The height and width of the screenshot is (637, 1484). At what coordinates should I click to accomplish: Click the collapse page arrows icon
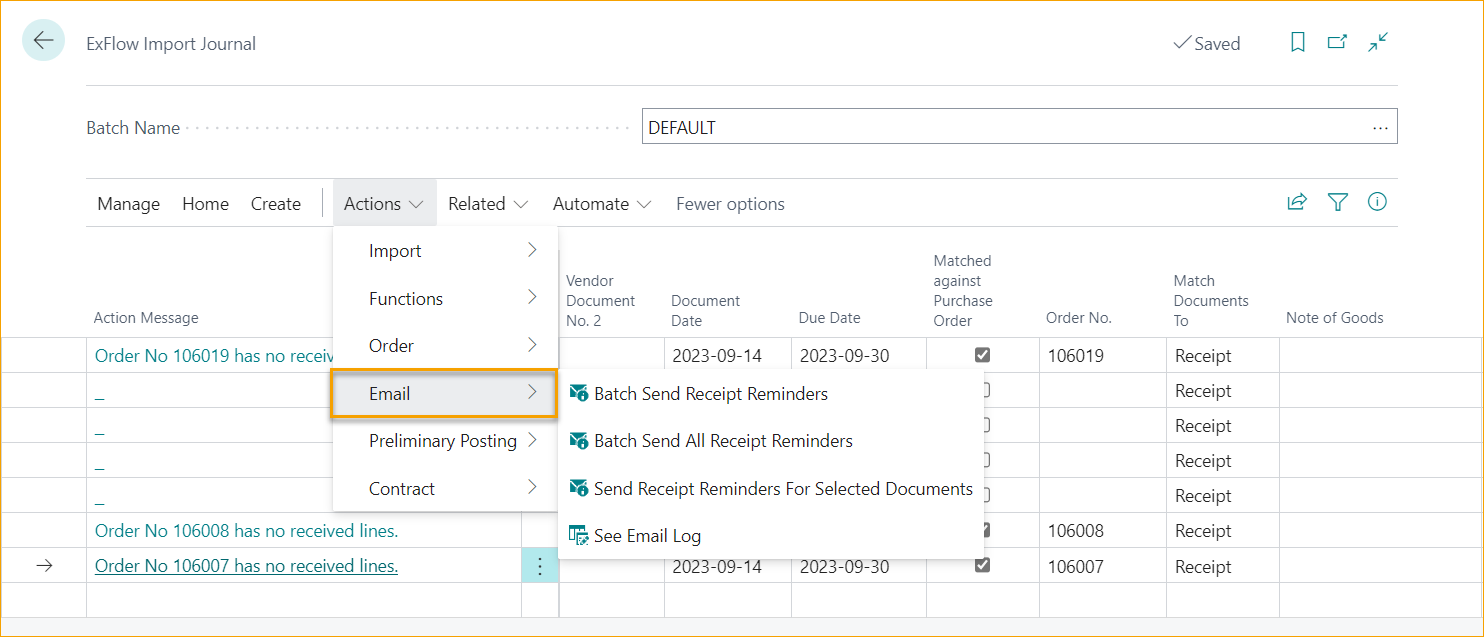[x=1378, y=43]
